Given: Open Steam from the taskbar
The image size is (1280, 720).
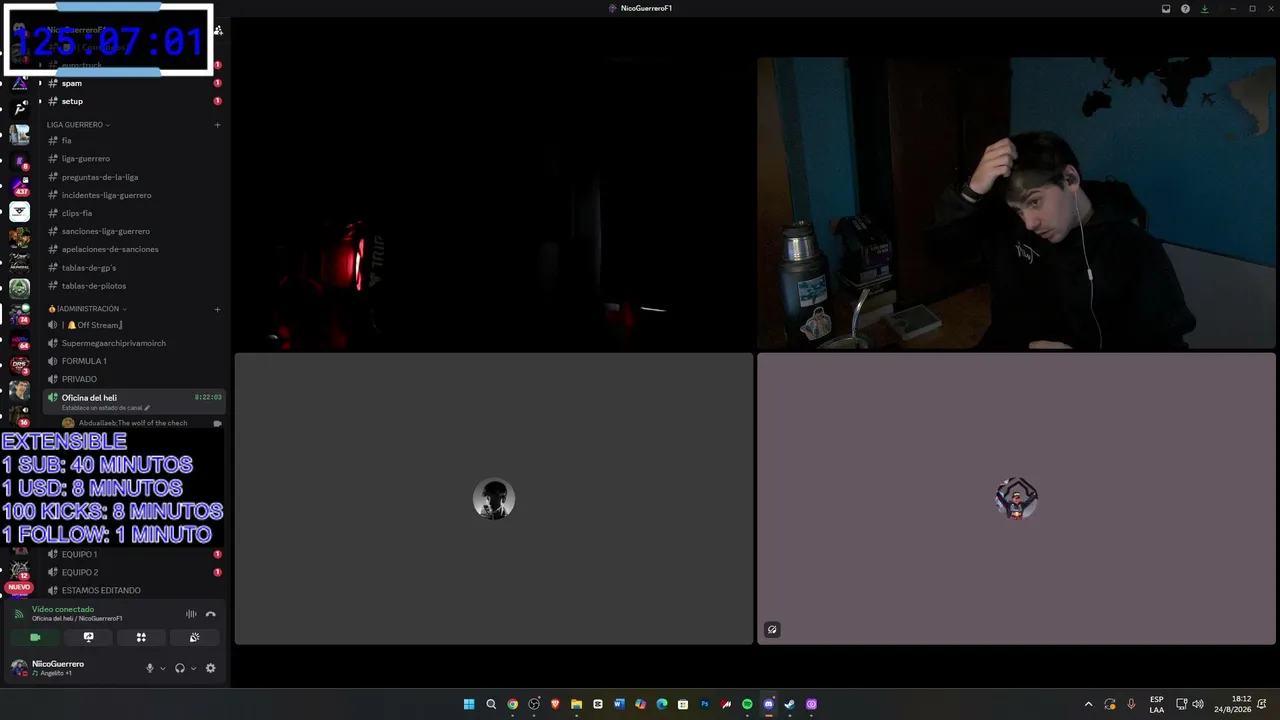Looking at the screenshot, I should click(790, 704).
